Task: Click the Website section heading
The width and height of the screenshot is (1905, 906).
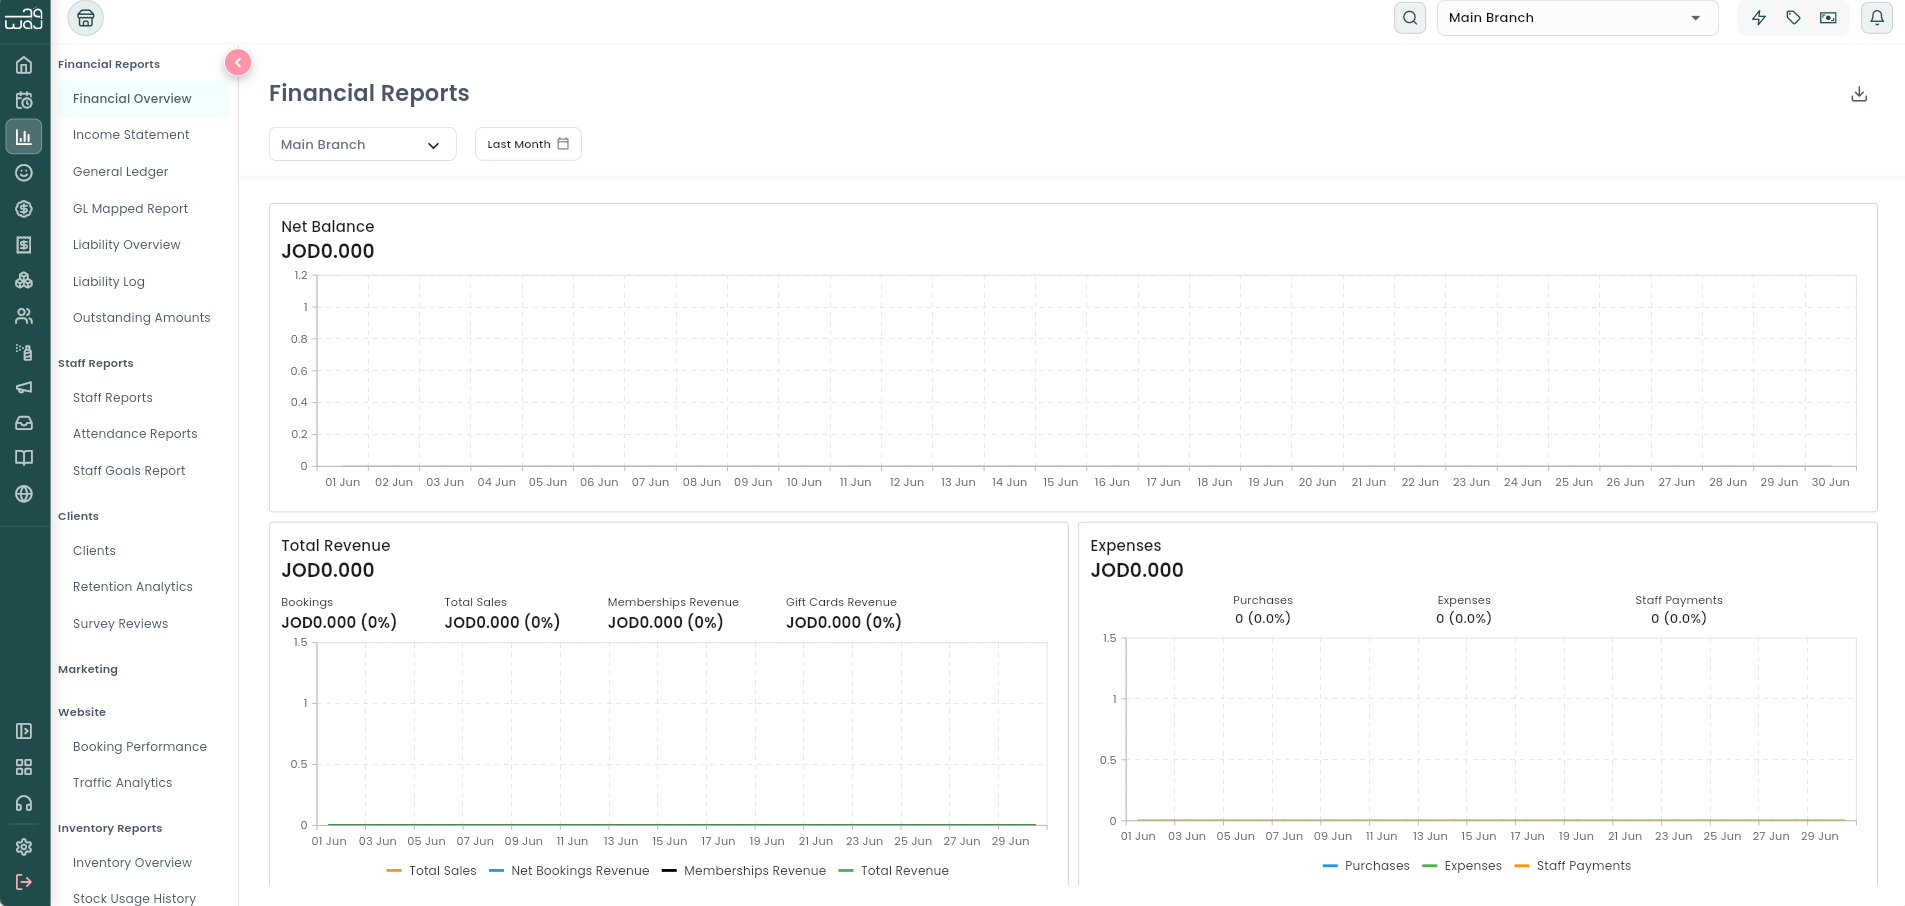Action: pyautogui.click(x=82, y=713)
